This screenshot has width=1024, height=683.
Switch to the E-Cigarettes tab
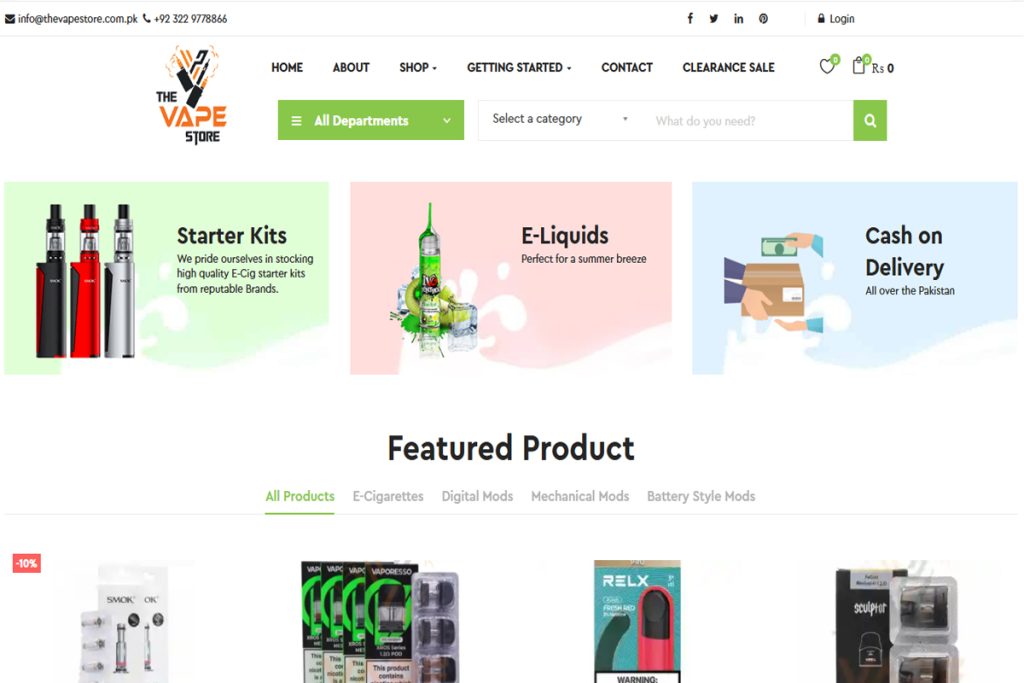pyautogui.click(x=388, y=496)
